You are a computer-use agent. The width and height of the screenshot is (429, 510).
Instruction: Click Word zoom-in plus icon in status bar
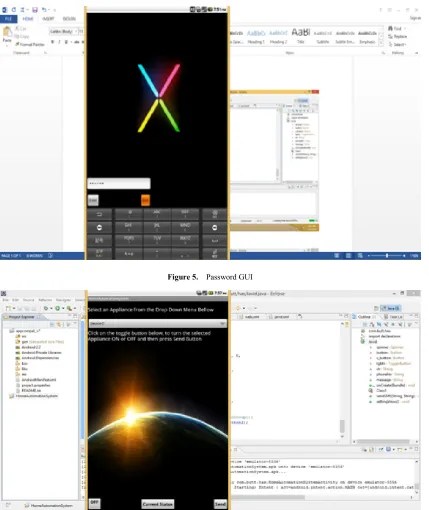(404, 256)
